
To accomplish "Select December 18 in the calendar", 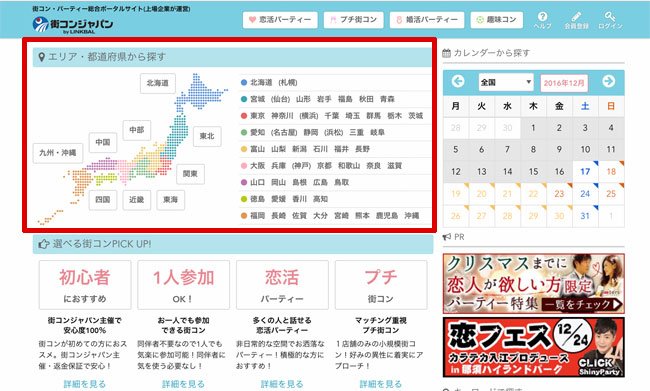I will point(611,171).
